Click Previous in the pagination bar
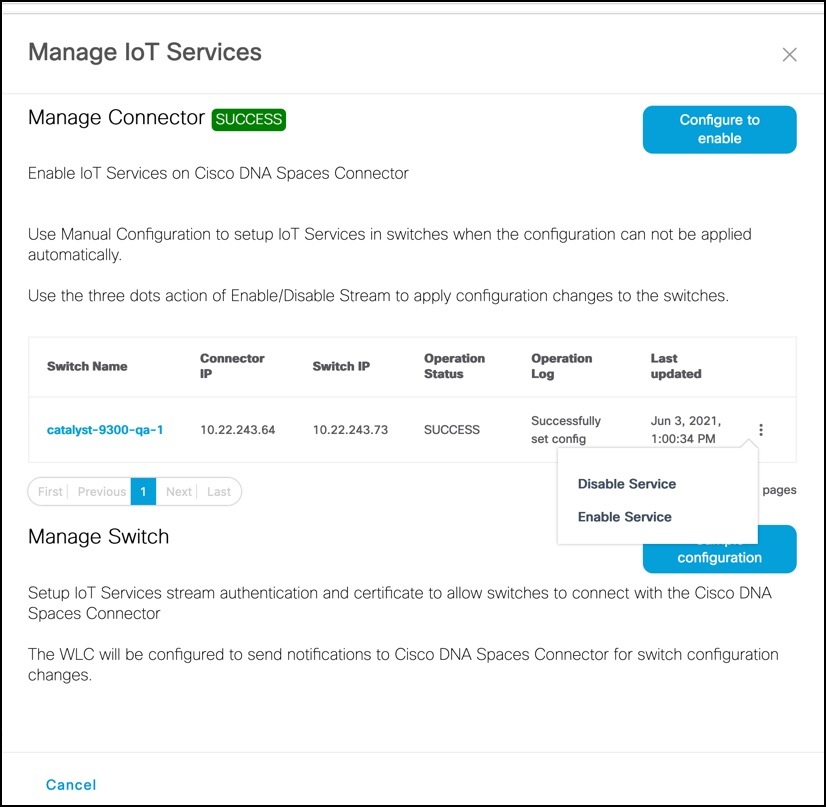 point(100,491)
